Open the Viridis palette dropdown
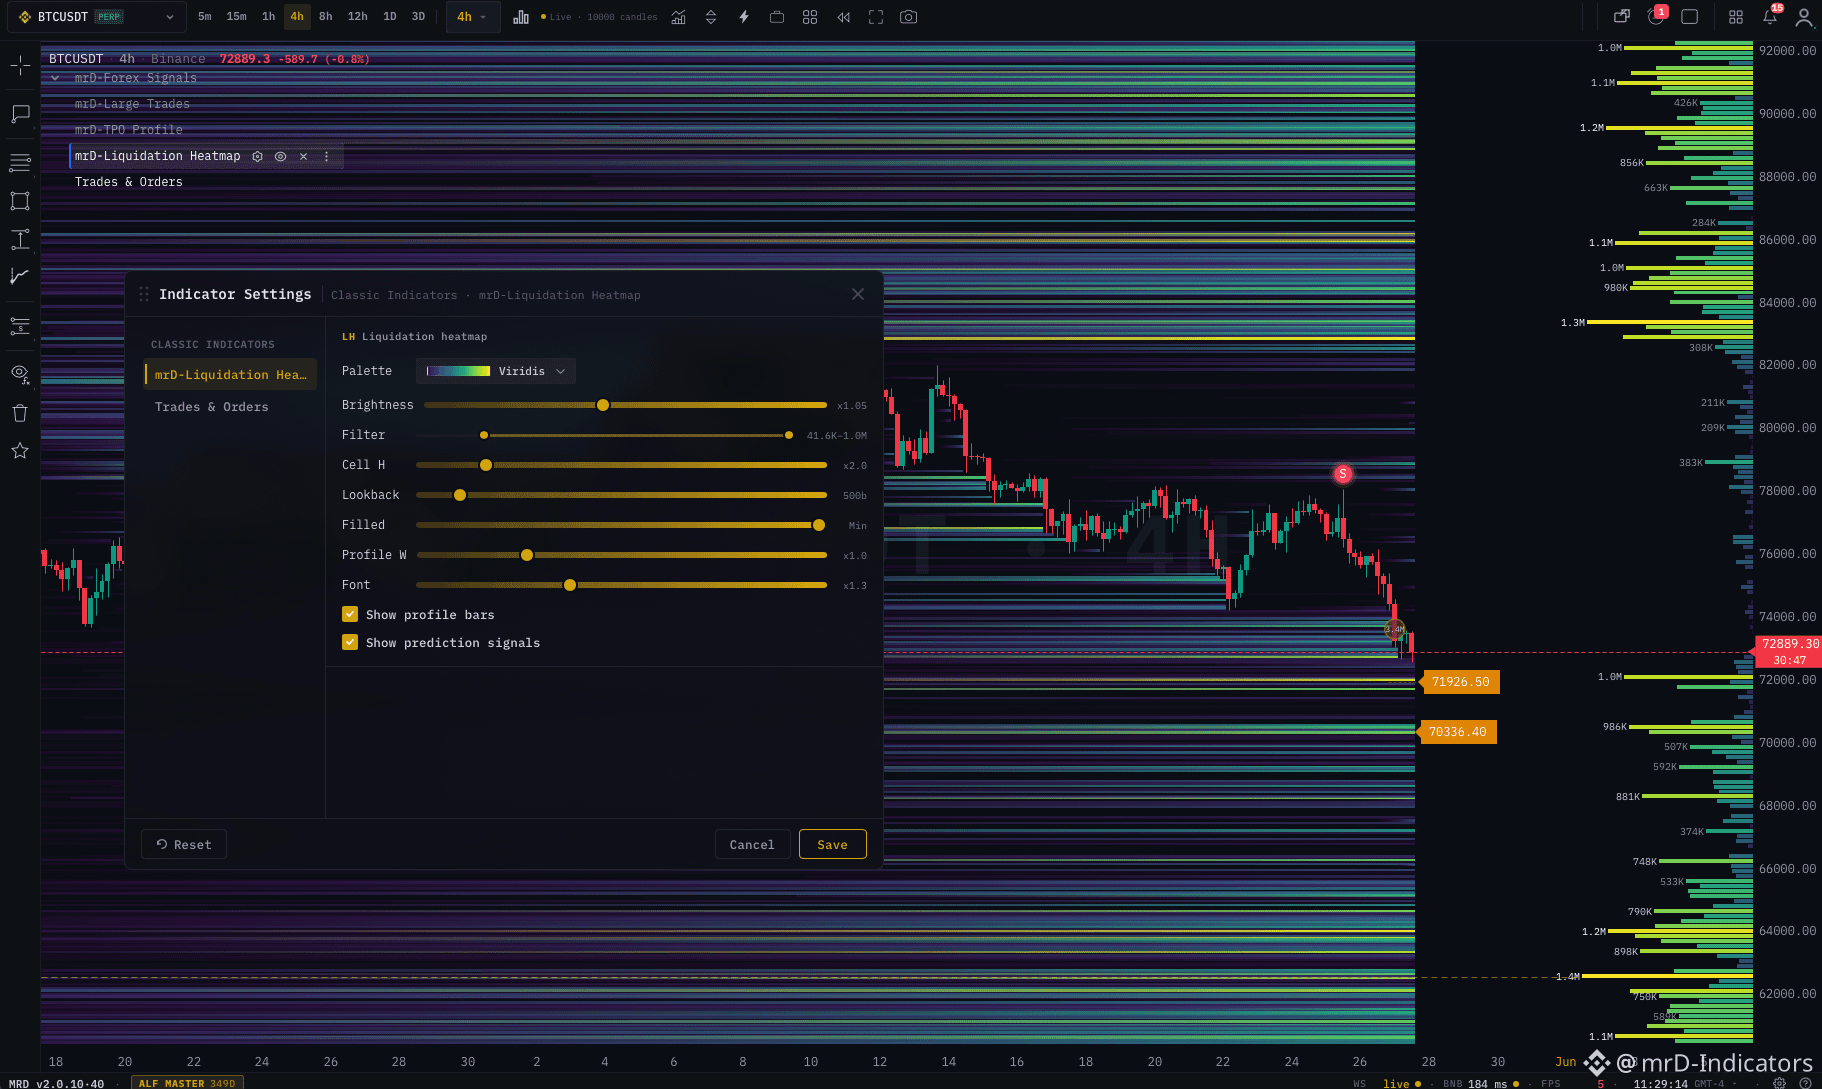Screen dimensions: 1822x1089 point(496,371)
